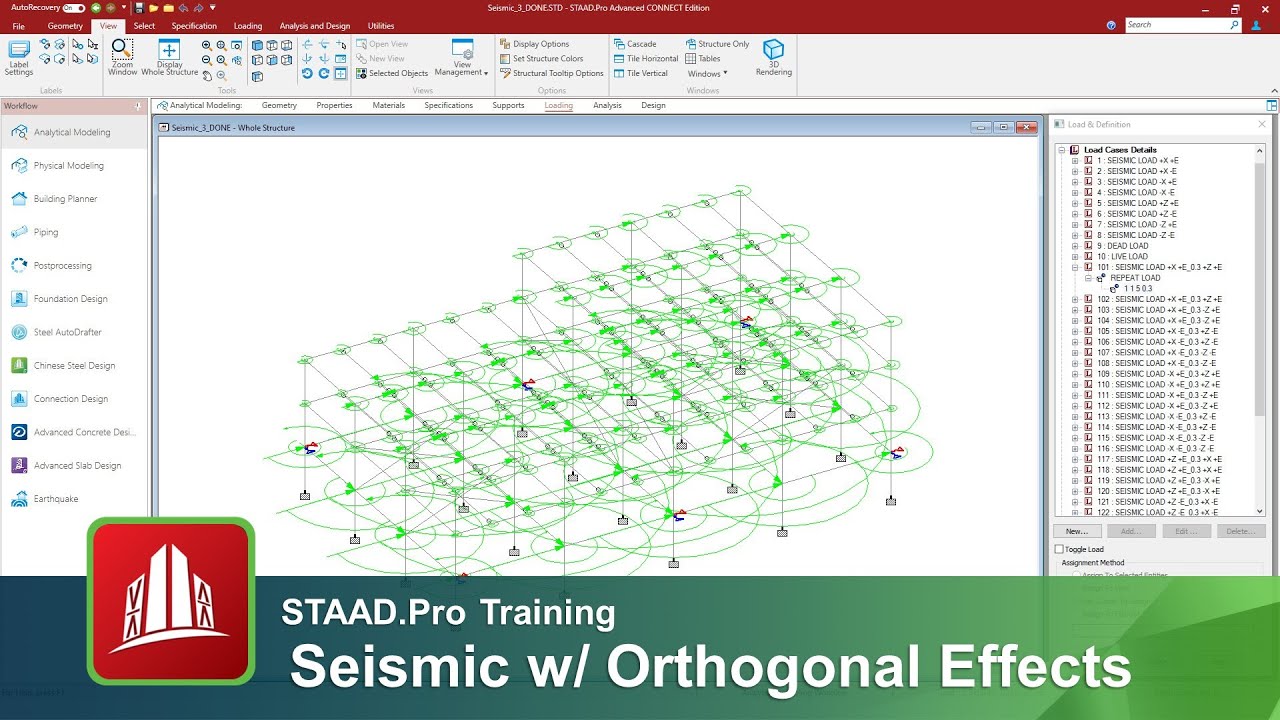
Task: Select Tile Horizontal option
Action: click(646, 58)
